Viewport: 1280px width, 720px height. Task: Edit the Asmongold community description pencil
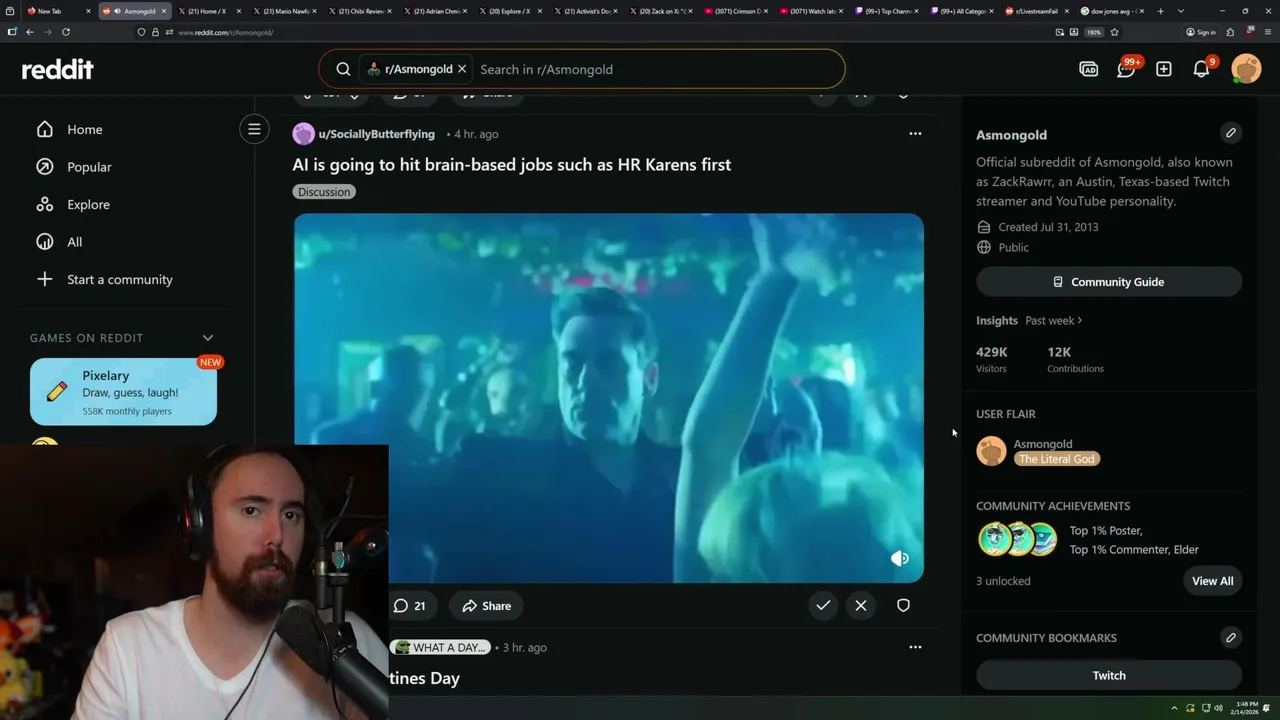coord(1231,132)
